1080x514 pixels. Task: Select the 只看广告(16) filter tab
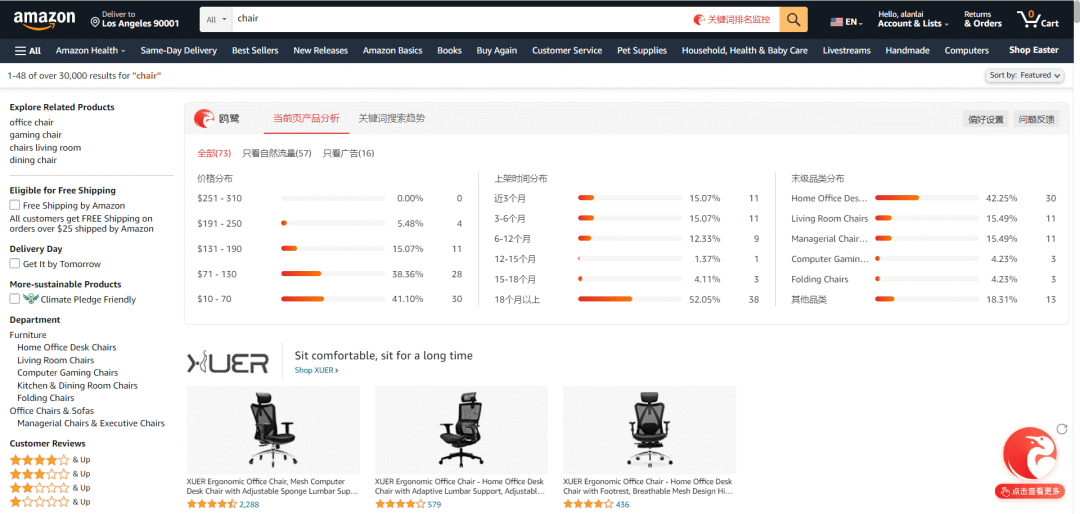pyautogui.click(x=350, y=153)
